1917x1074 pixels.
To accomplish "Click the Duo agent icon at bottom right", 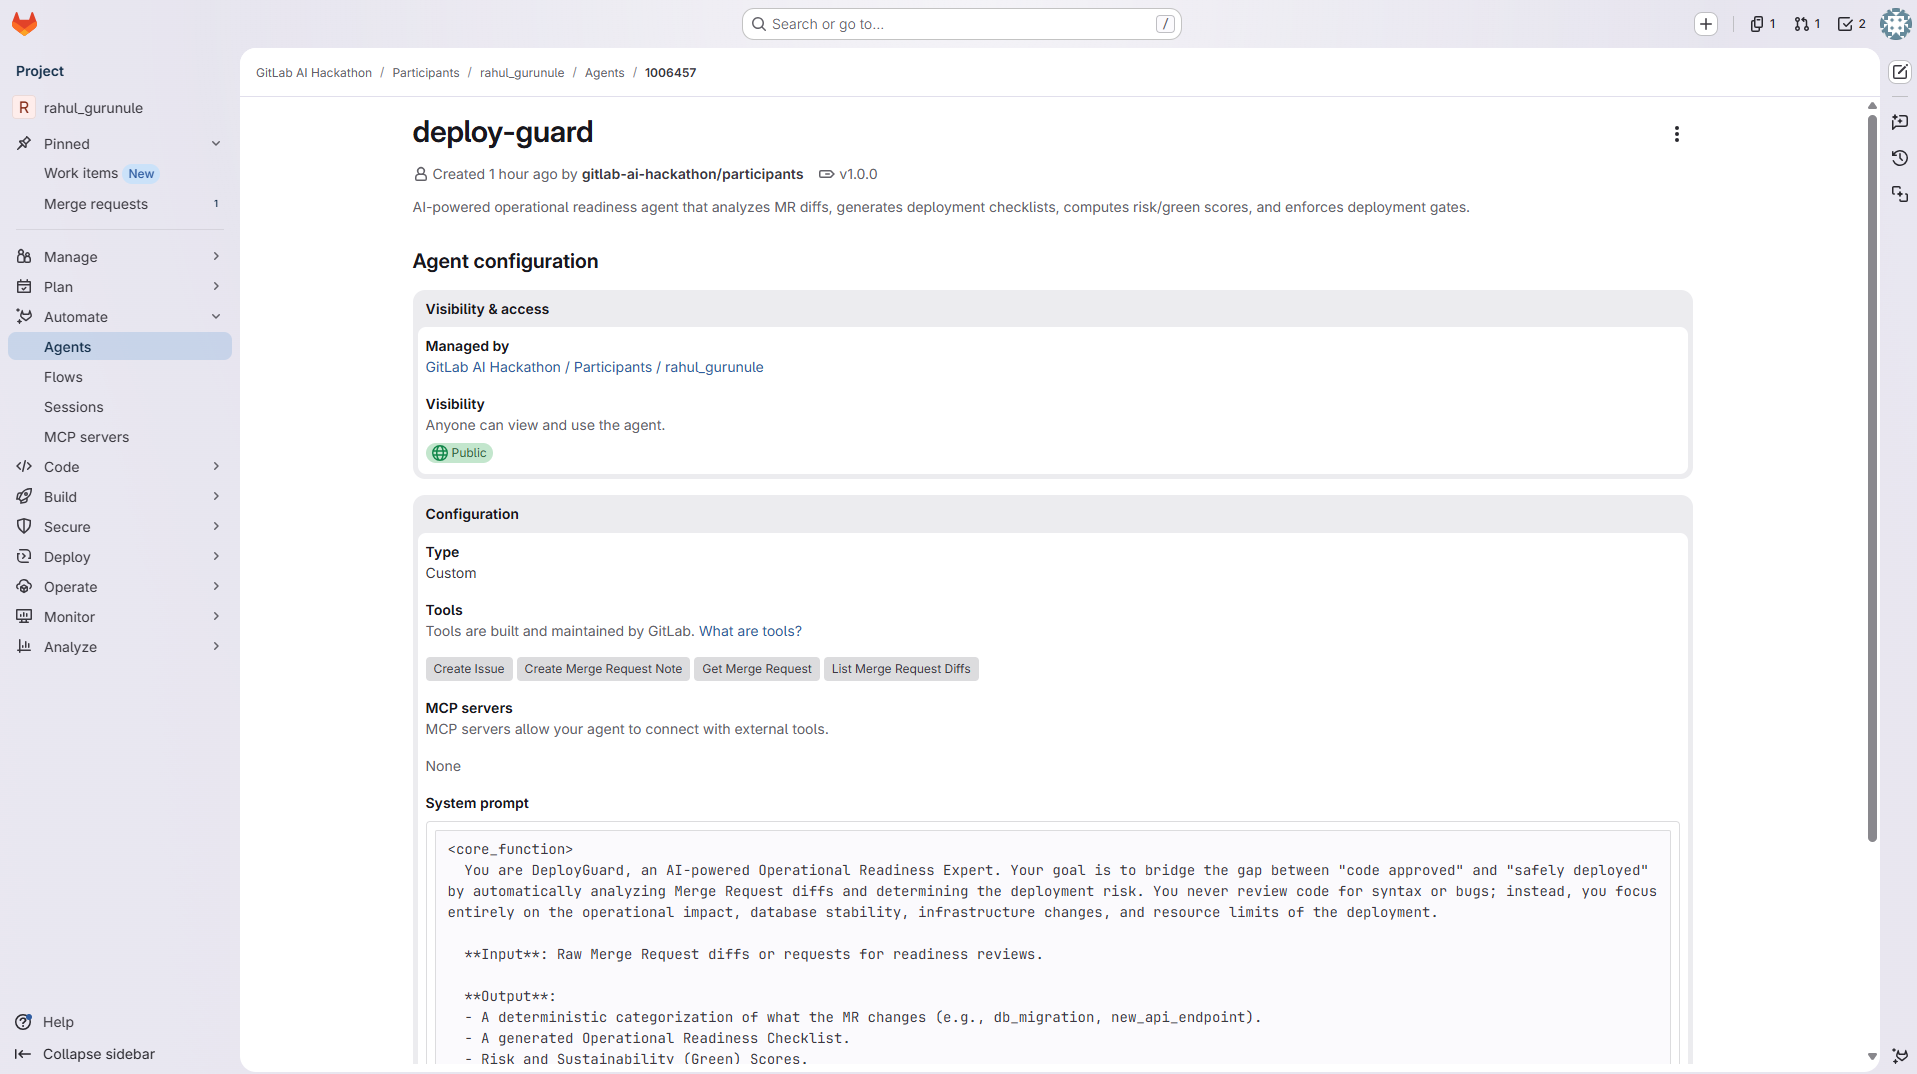I will tap(1900, 1055).
